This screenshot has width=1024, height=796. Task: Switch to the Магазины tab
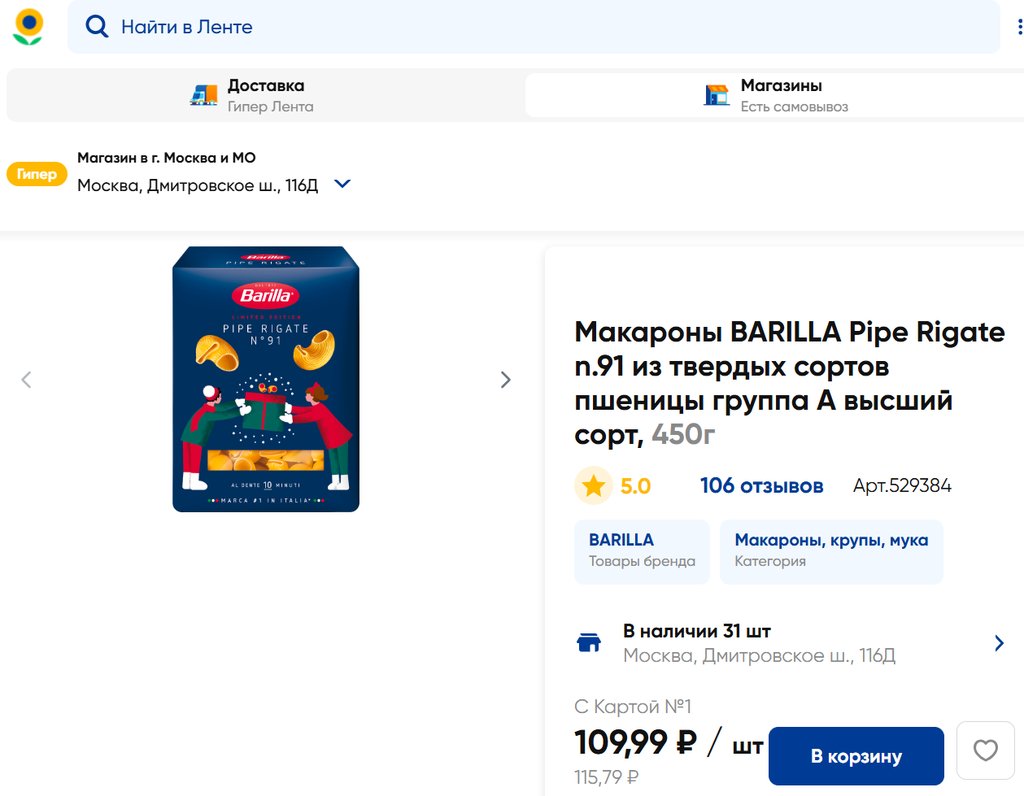(780, 95)
